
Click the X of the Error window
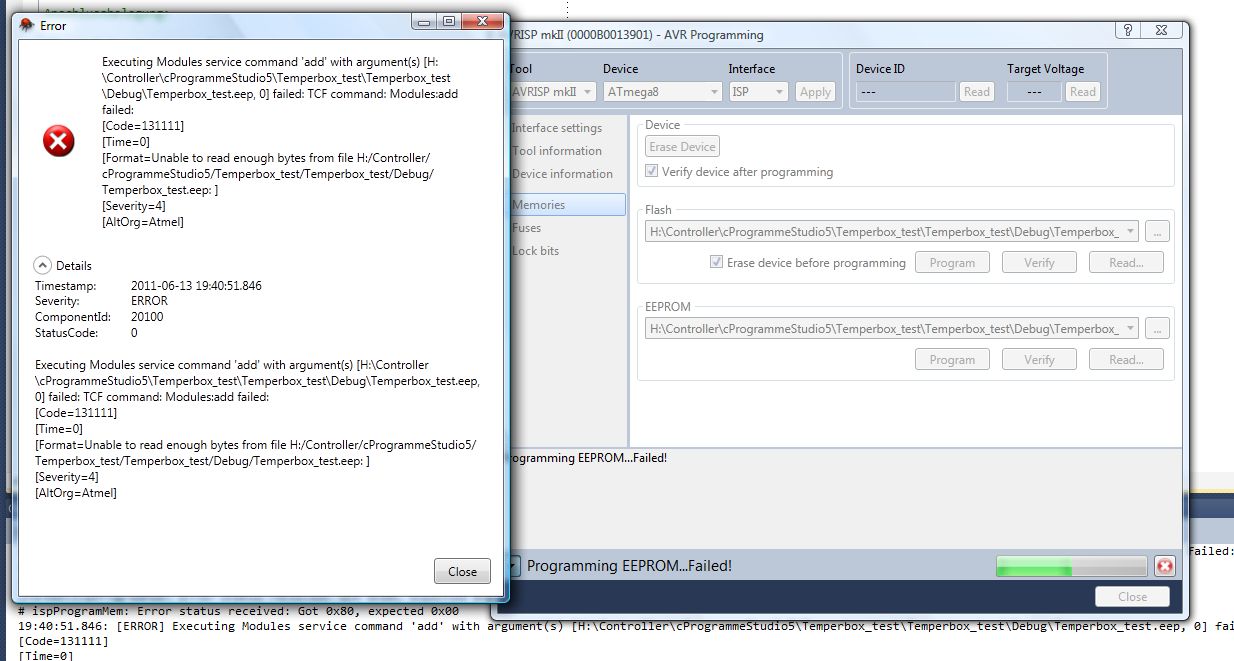coord(482,21)
